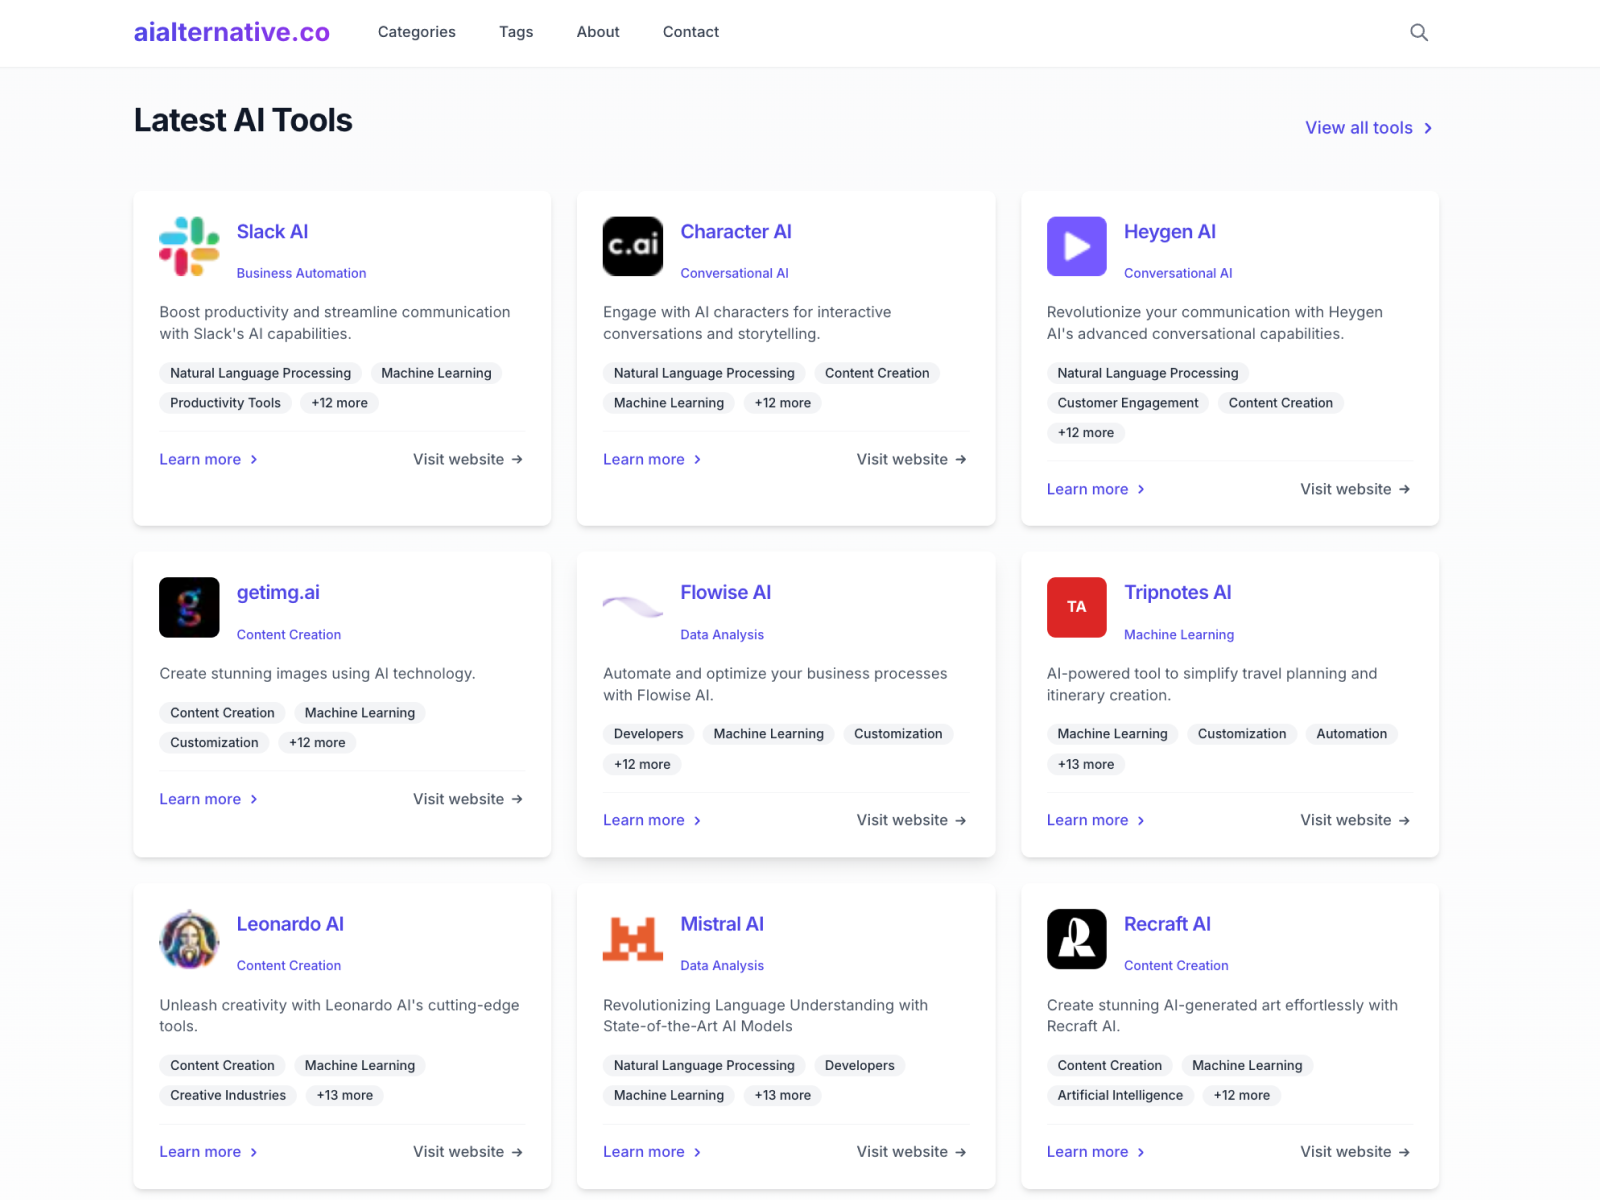Screen dimensions: 1600x1200
Task: Click the Mistral AI orange logo
Action: 632,939
